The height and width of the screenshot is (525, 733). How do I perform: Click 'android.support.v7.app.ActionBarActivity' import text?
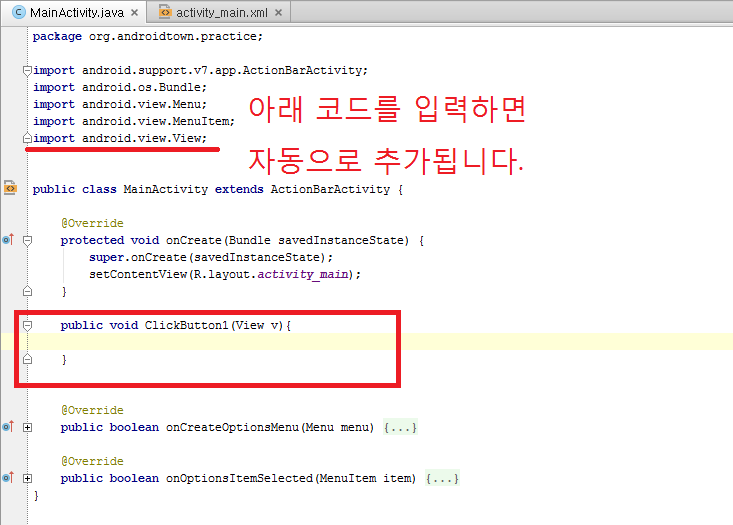[225, 71]
